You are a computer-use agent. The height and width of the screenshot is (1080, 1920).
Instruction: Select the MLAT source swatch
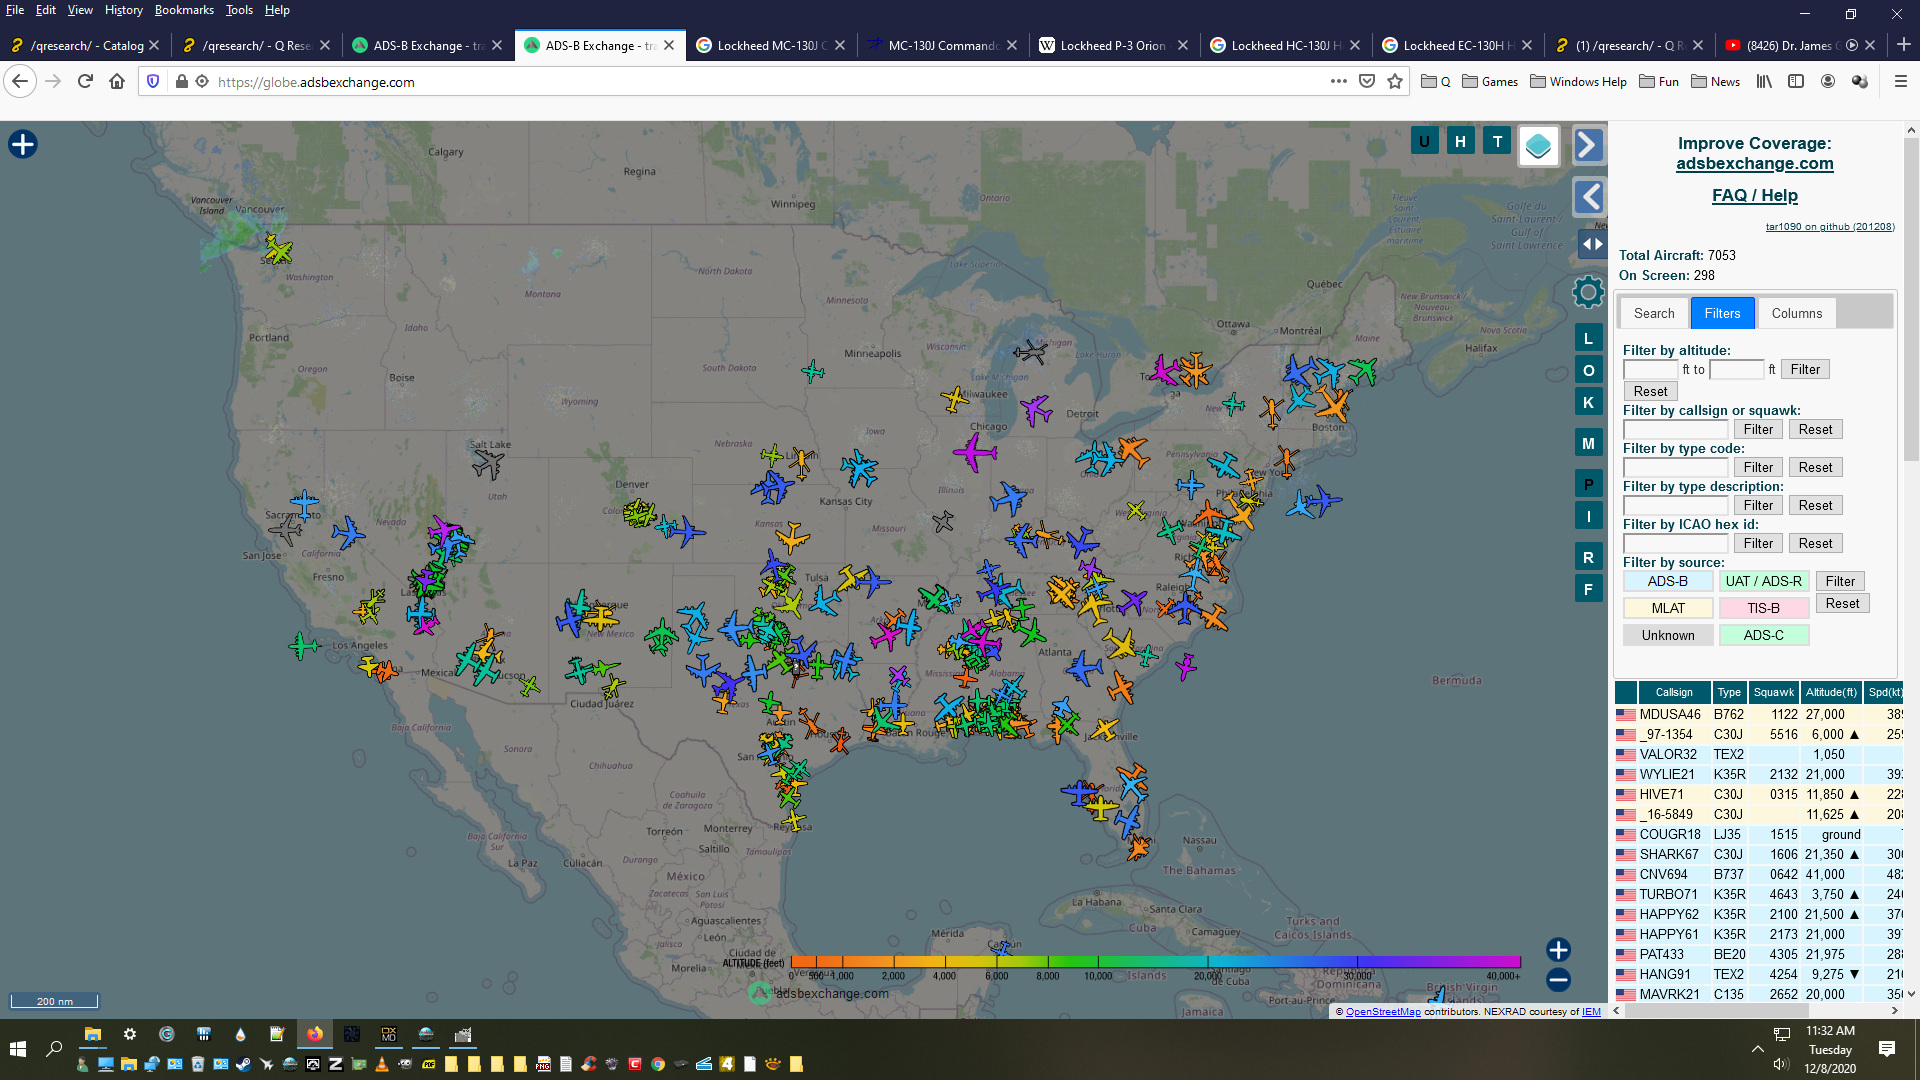tap(1667, 608)
